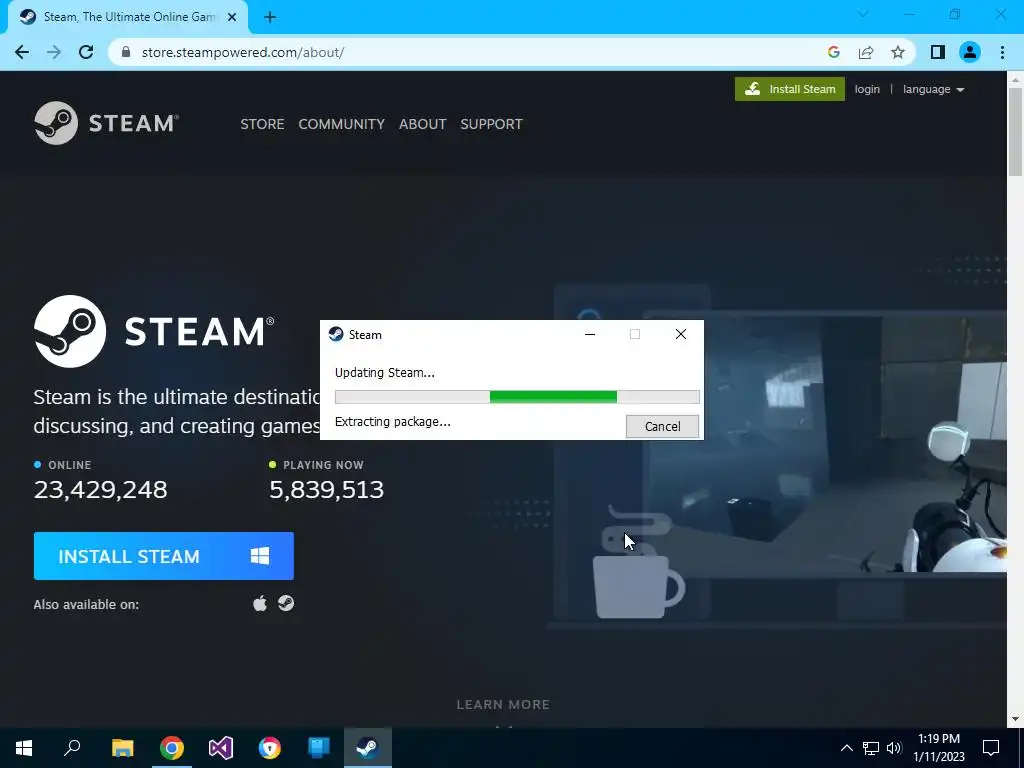Click the volume tray icon
The height and width of the screenshot is (768, 1024).
click(894, 748)
